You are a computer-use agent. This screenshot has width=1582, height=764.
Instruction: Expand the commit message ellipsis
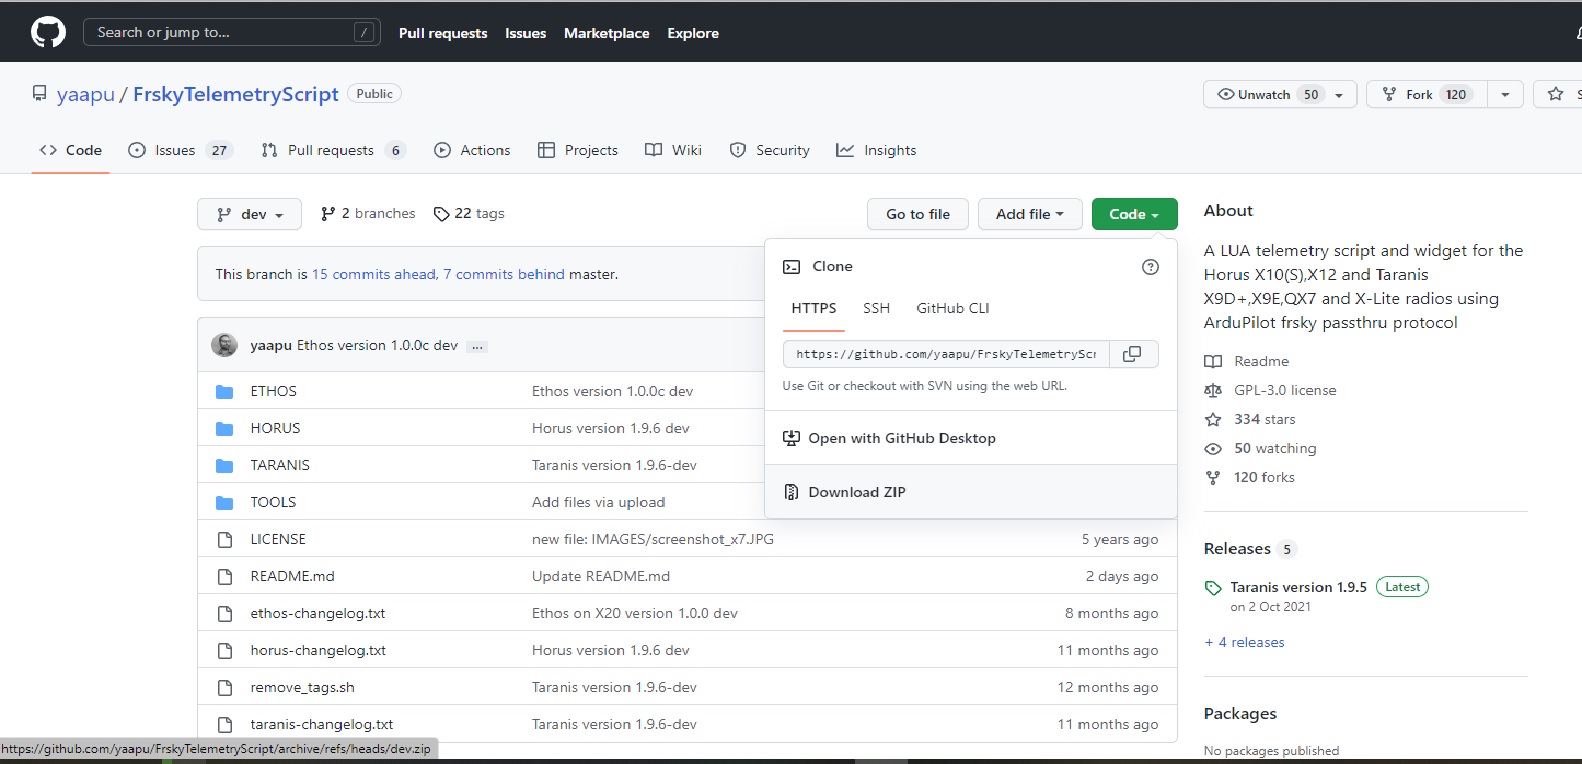tap(477, 346)
